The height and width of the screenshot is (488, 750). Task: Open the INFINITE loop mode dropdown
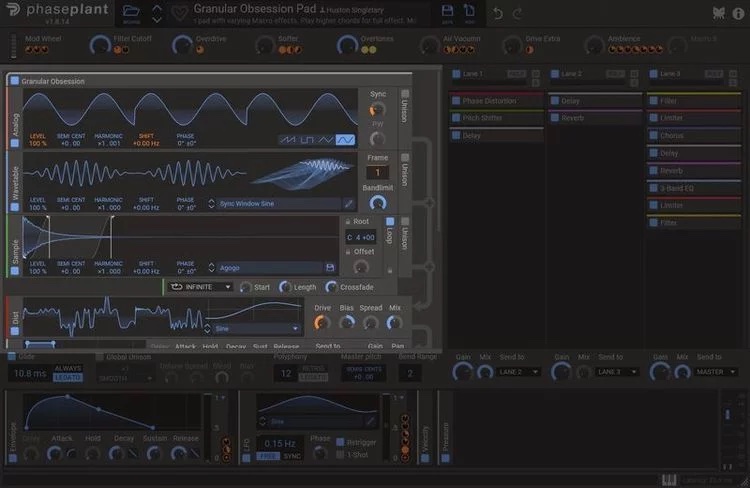tap(200, 287)
